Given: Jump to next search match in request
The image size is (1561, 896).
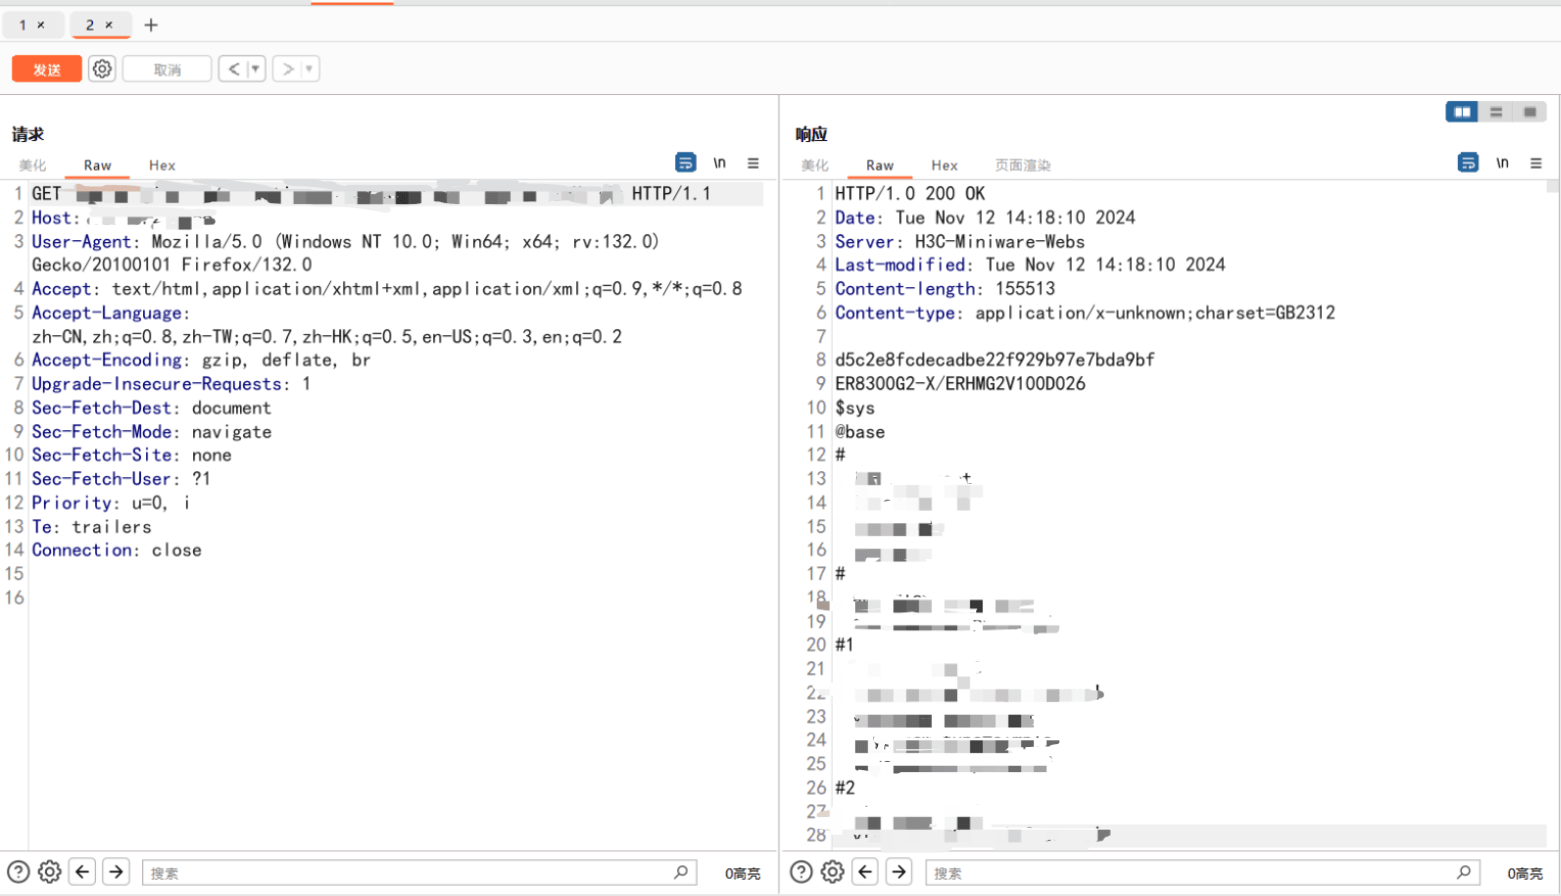Looking at the screenshot, I should [x=116, y=872].
